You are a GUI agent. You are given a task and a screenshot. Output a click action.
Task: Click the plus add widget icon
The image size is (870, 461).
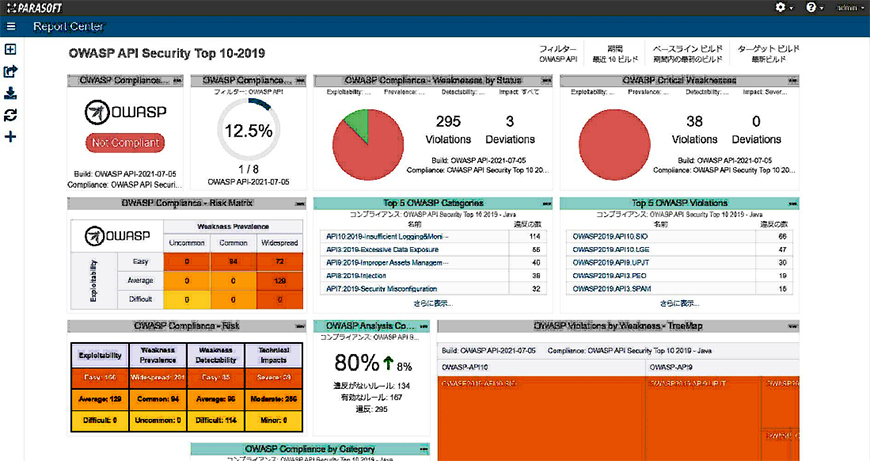click(x=11, y=136)
